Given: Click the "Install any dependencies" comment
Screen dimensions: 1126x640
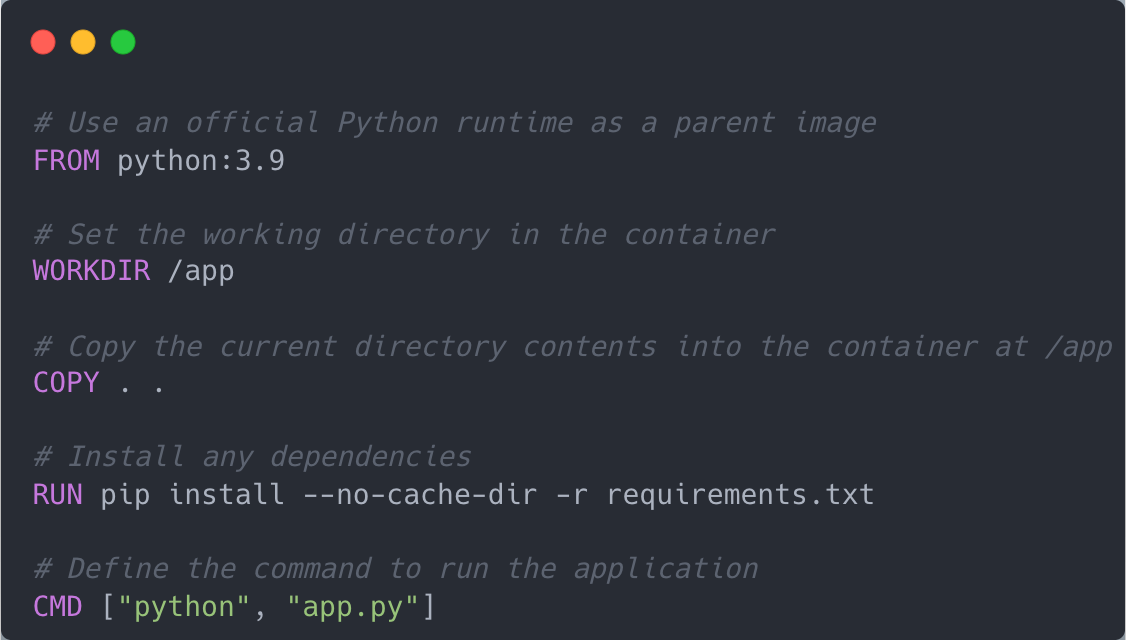Looking at the screenshot, I should (252, 457).
